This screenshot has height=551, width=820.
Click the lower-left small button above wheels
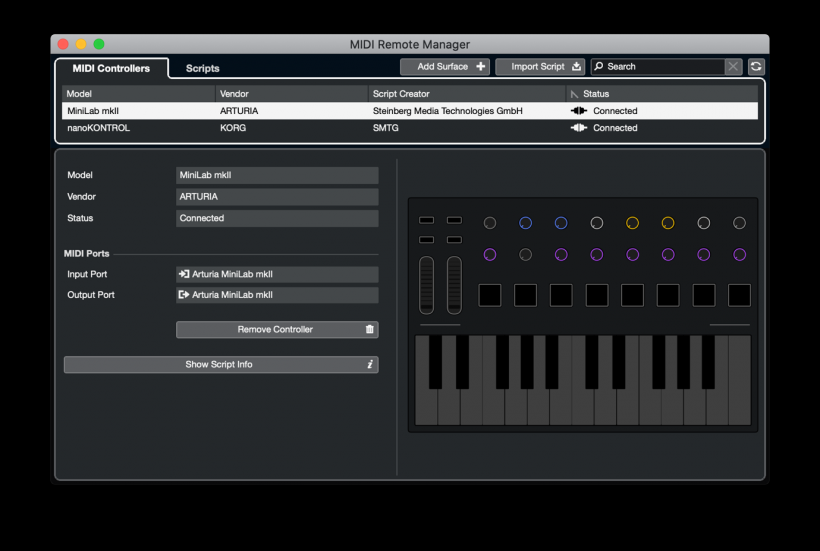pos(426,239)
